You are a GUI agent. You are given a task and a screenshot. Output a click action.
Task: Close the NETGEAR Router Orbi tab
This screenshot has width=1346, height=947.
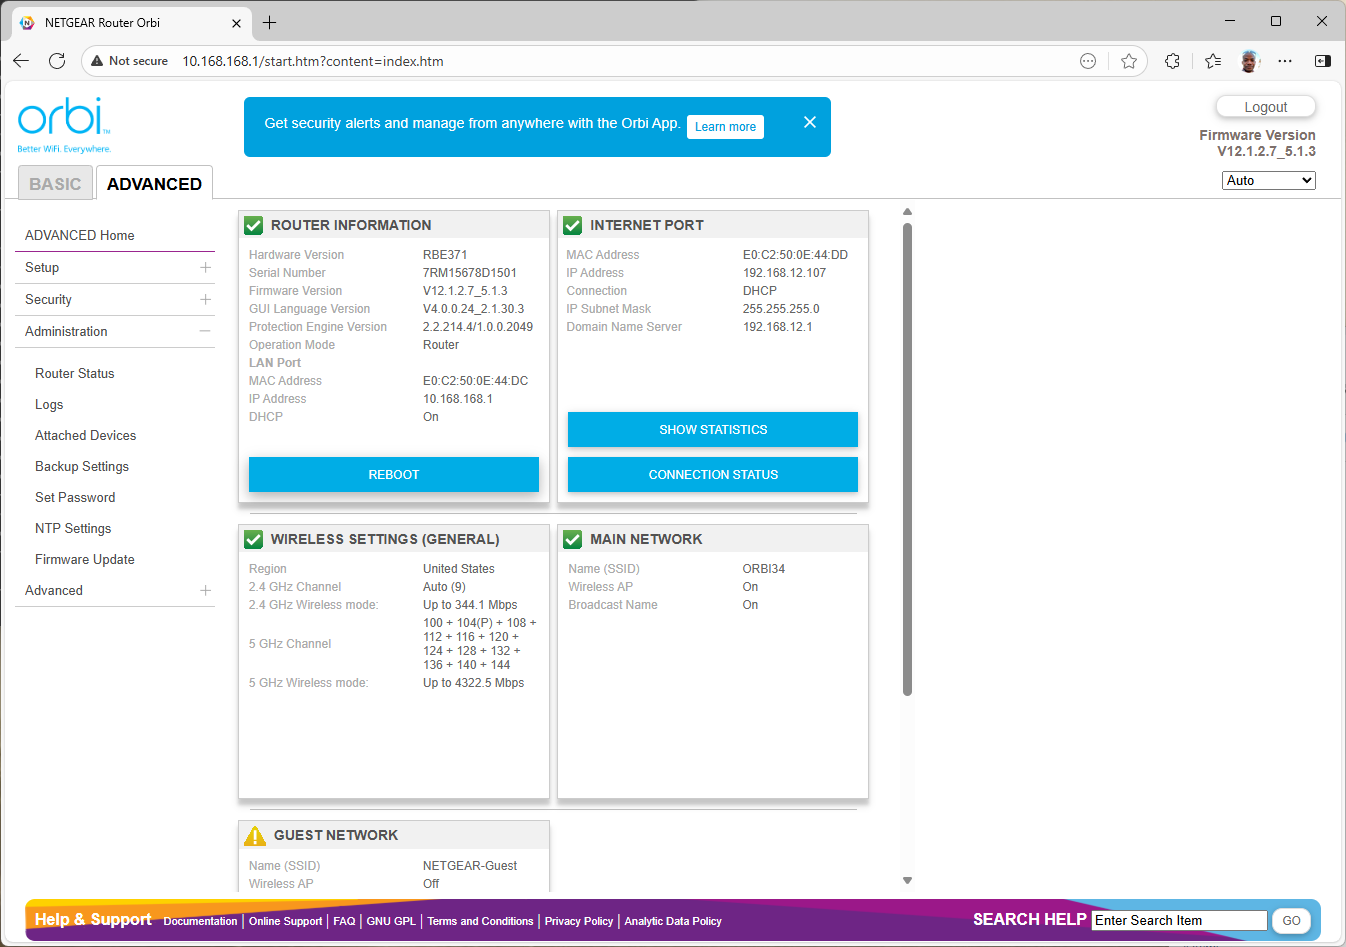237,23
